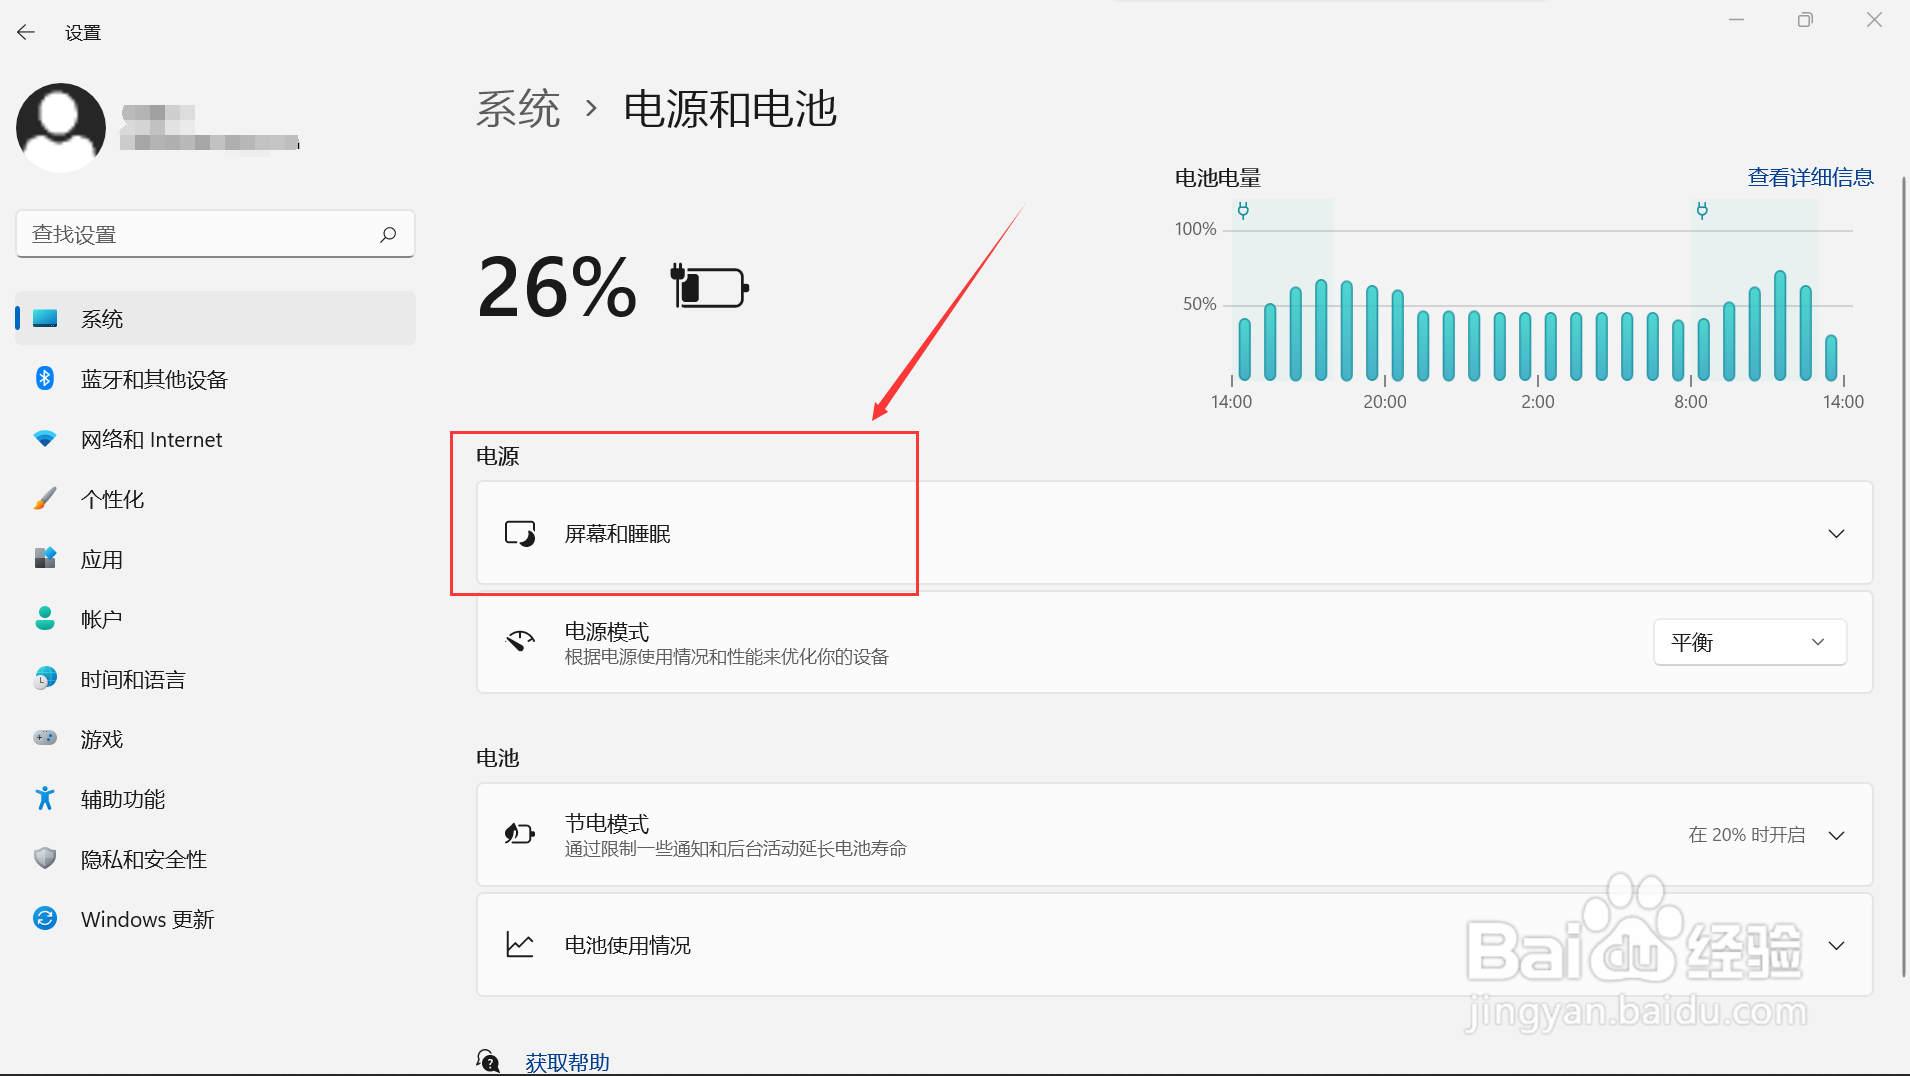Click the Personalization brush icon
The image size is (1910, 1076).
coord(45,499)
